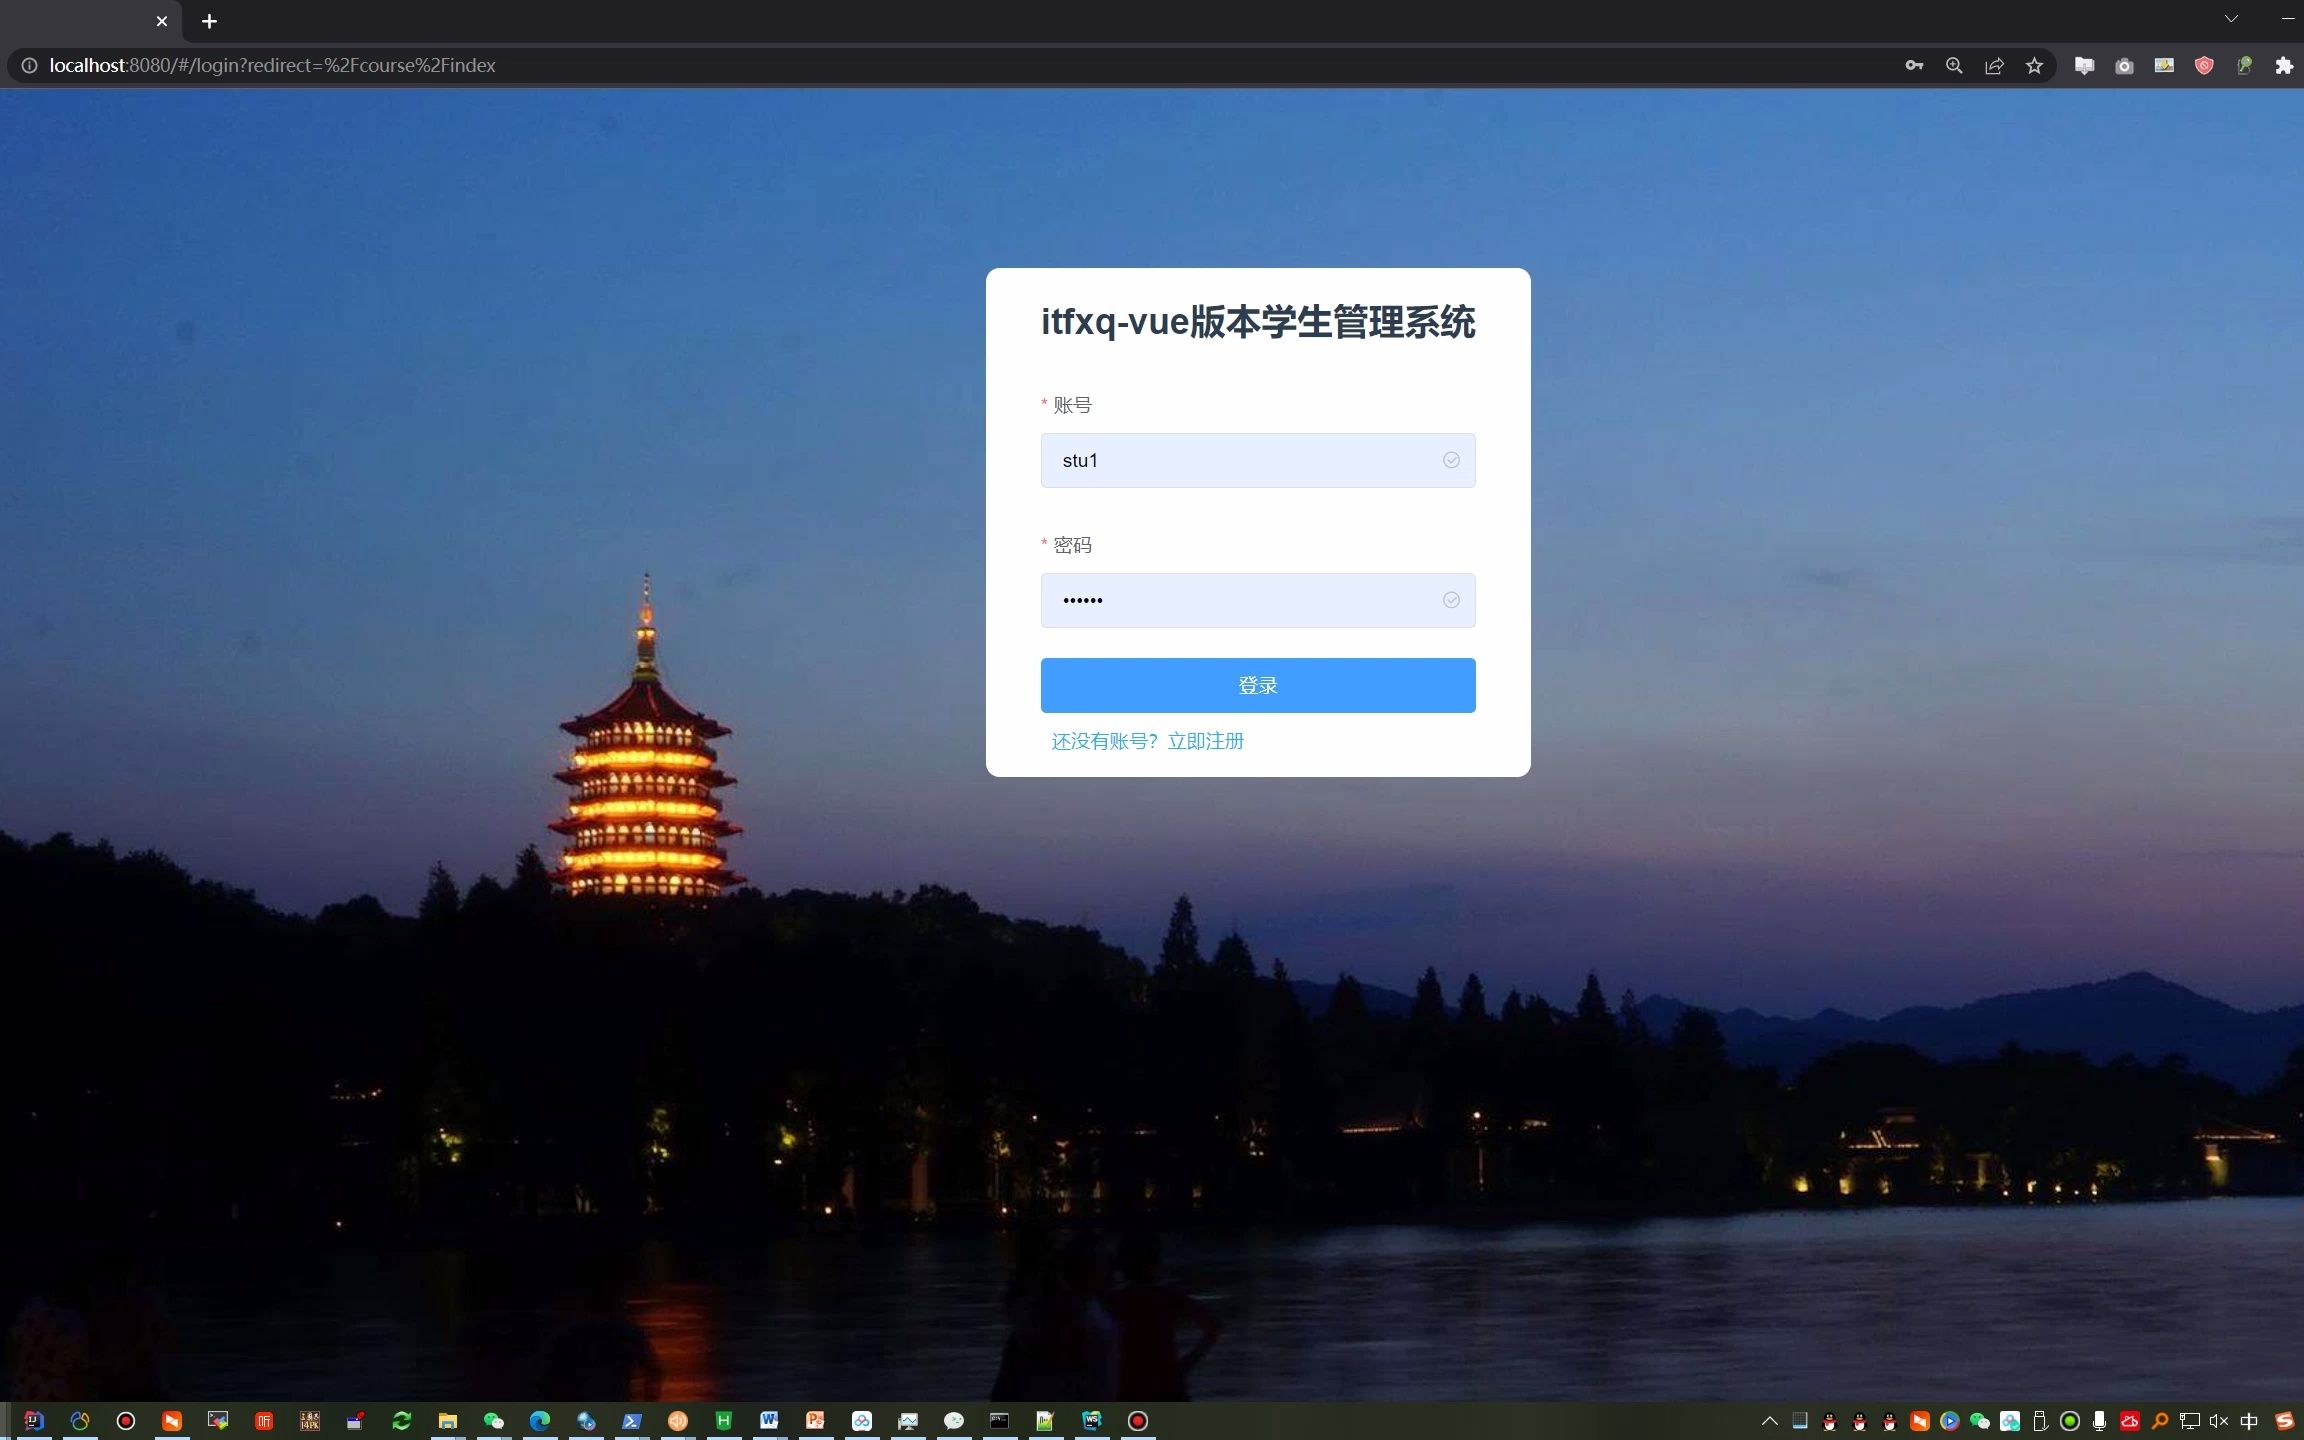Open registration via 立即注册 link
Image resolution: width=2304 pixels, height=1440 pixels.
tap(1206, 741)
